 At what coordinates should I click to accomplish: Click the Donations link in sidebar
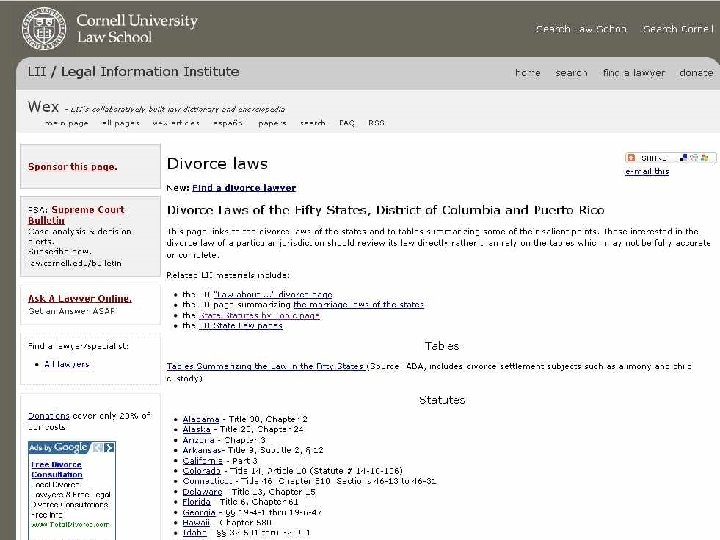tap(49, 416)
